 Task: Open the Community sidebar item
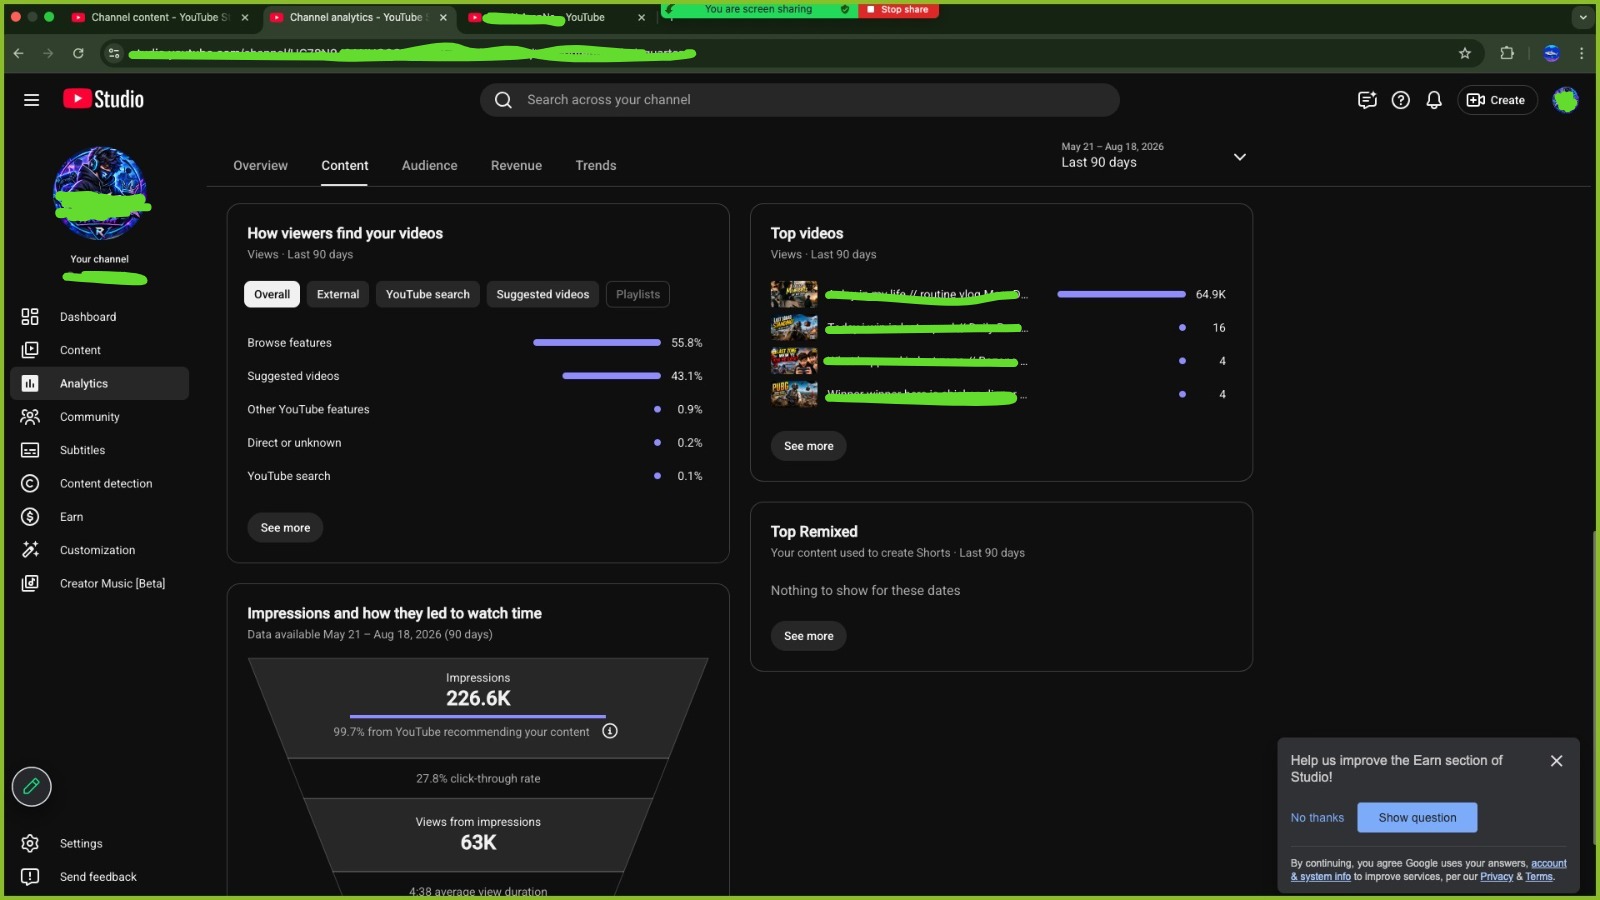pyautogui.click(x=99, y=417)
